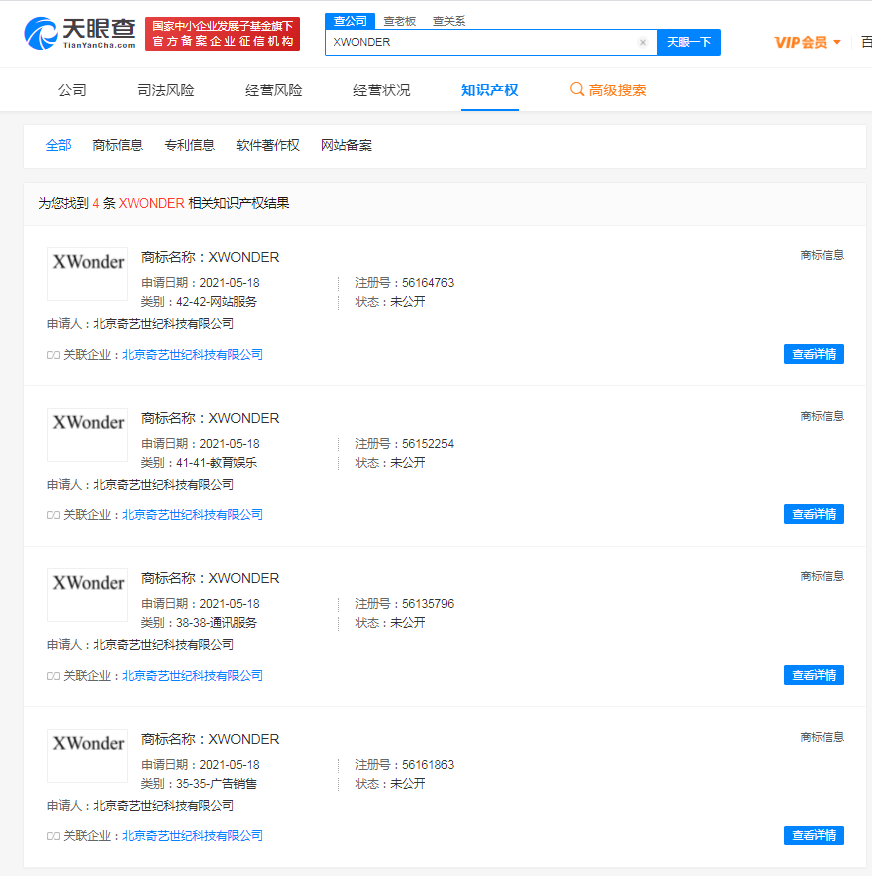Click the 天眼一下 search button
The height and width of the screenshot is (876, 872).
(689, 42)
